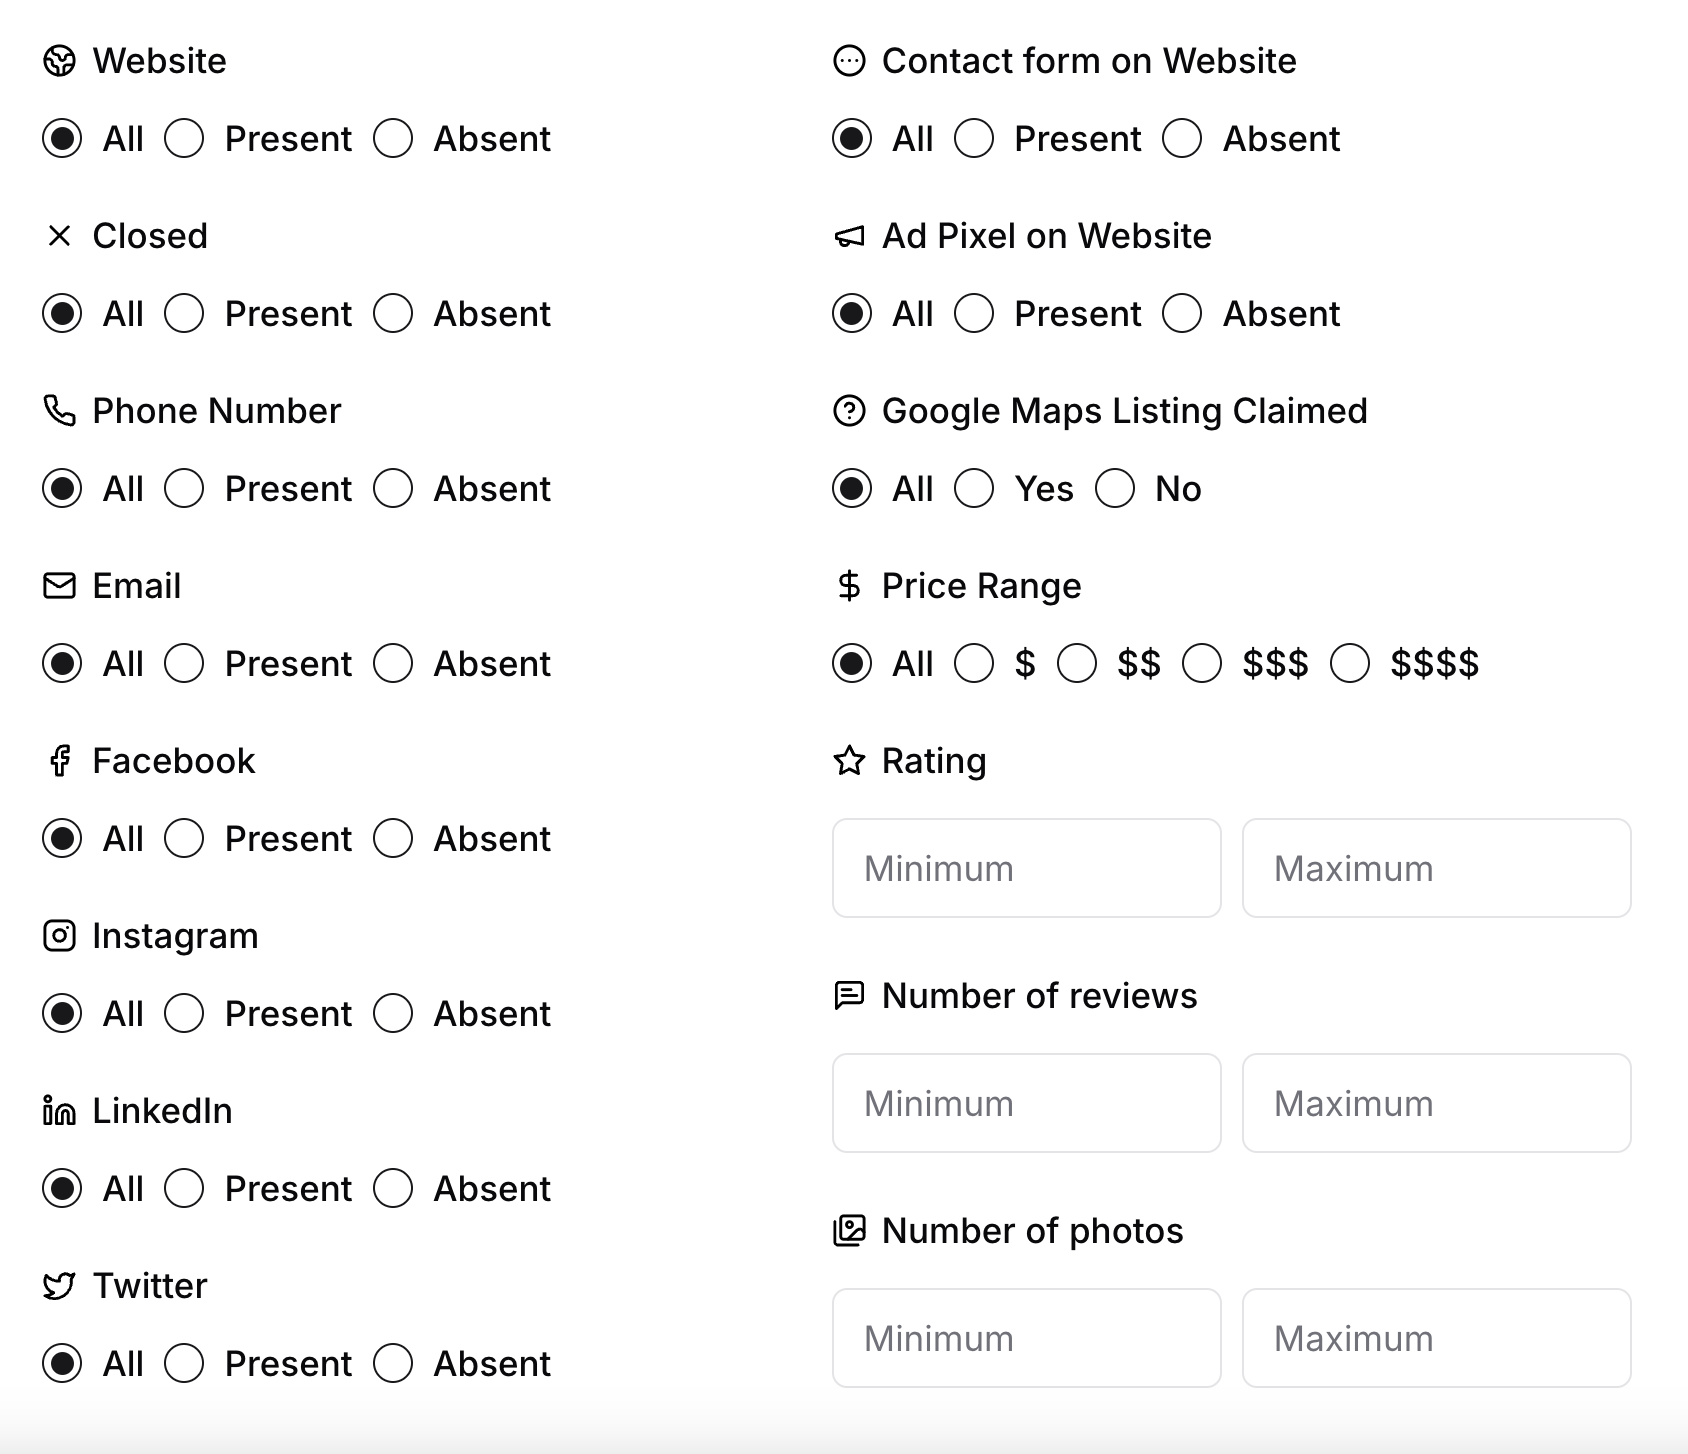Select Present for the Website filter

click(185, 139)
